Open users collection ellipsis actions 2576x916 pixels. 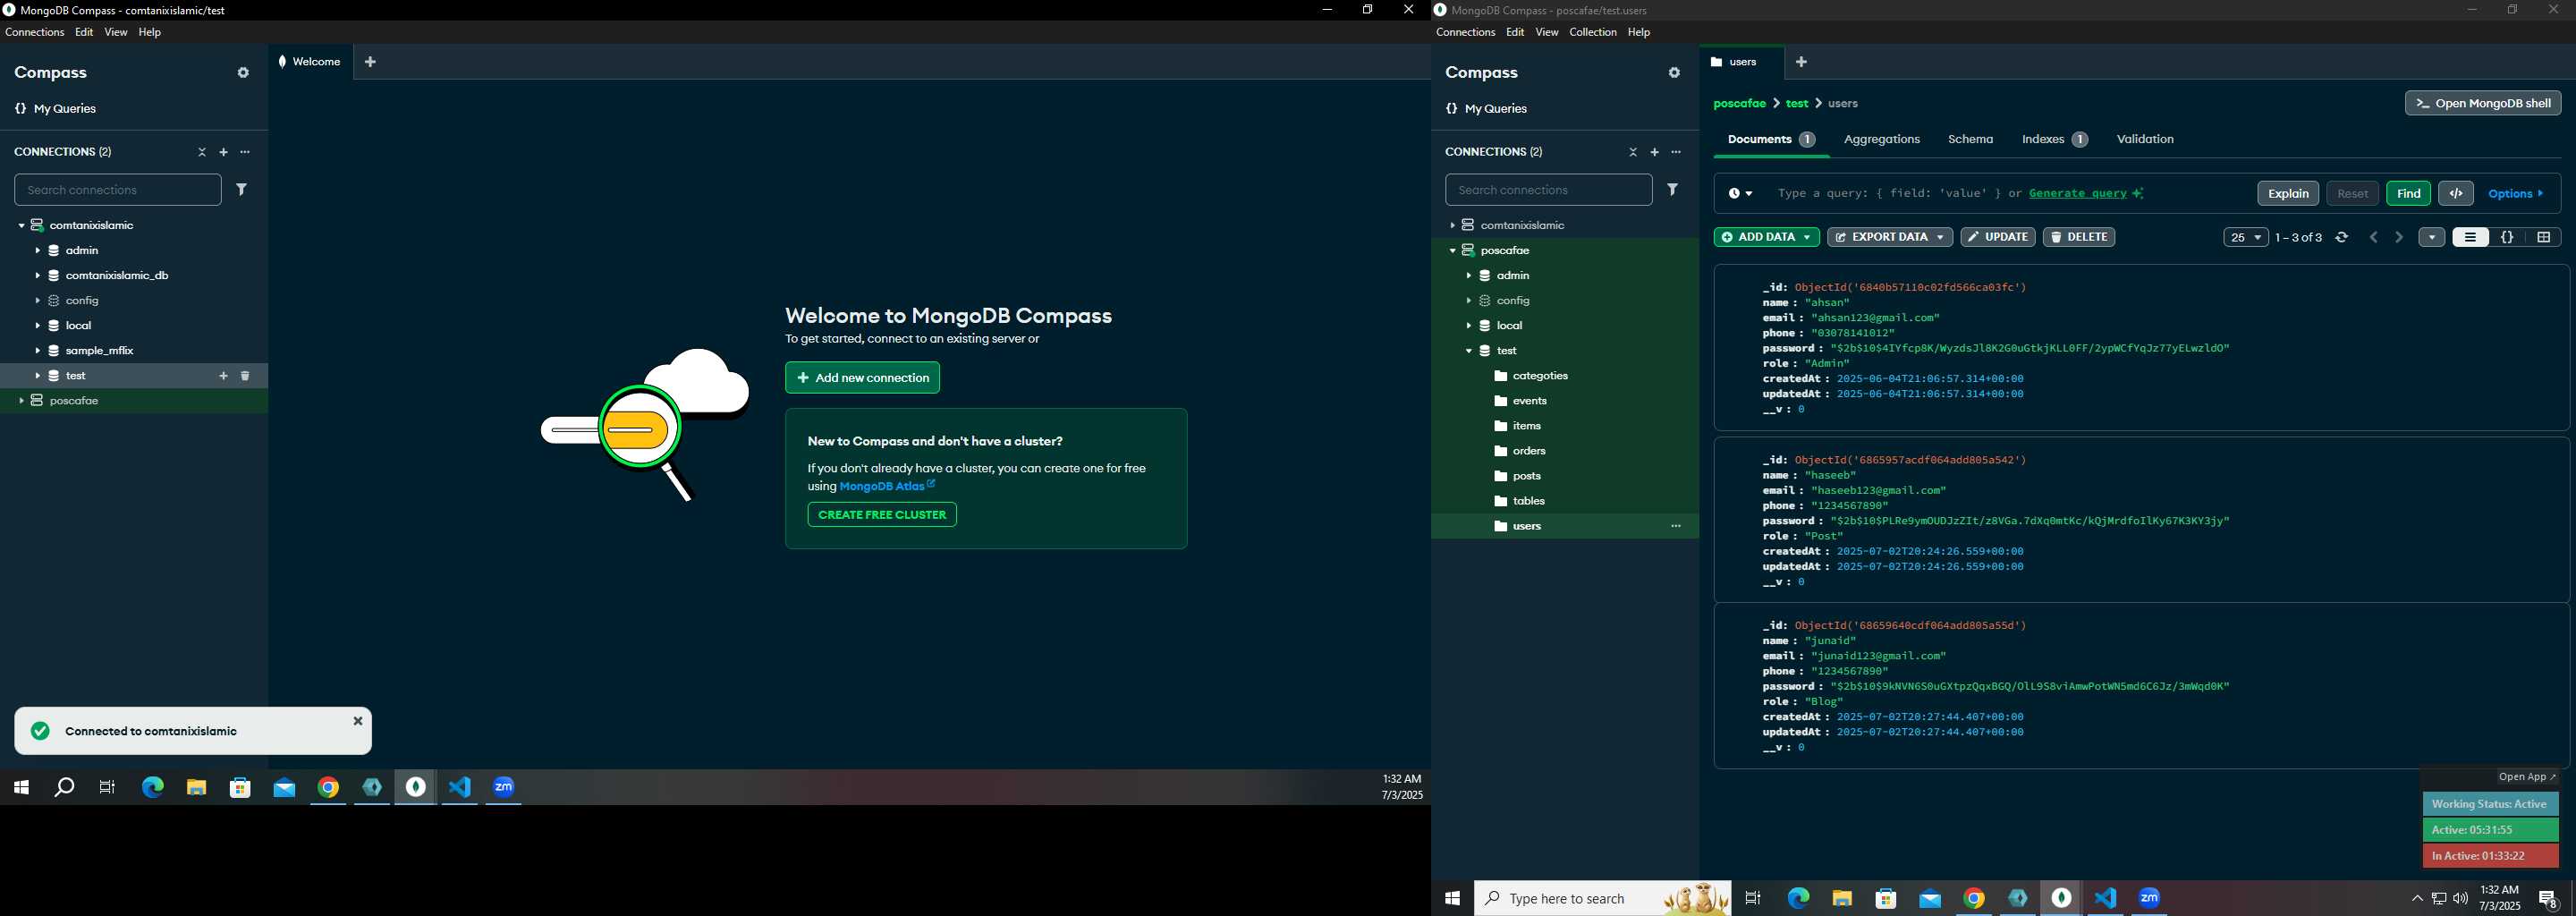coord(1676,526)
